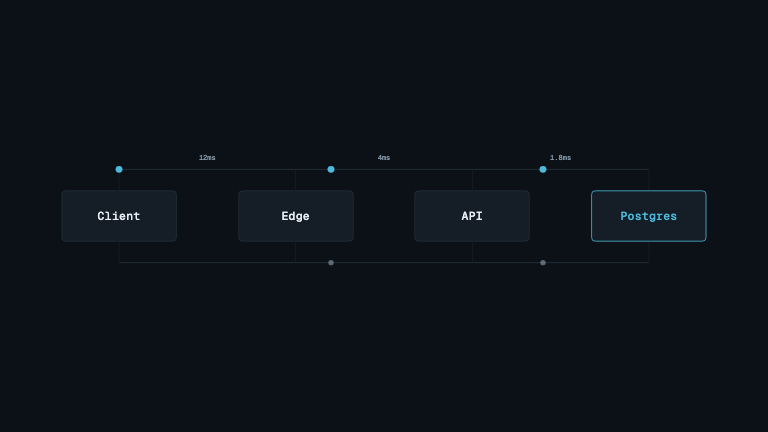Viewport: 768px width, 432px height.
Task: Select the Edge node box
Action: tap(296, 216)
